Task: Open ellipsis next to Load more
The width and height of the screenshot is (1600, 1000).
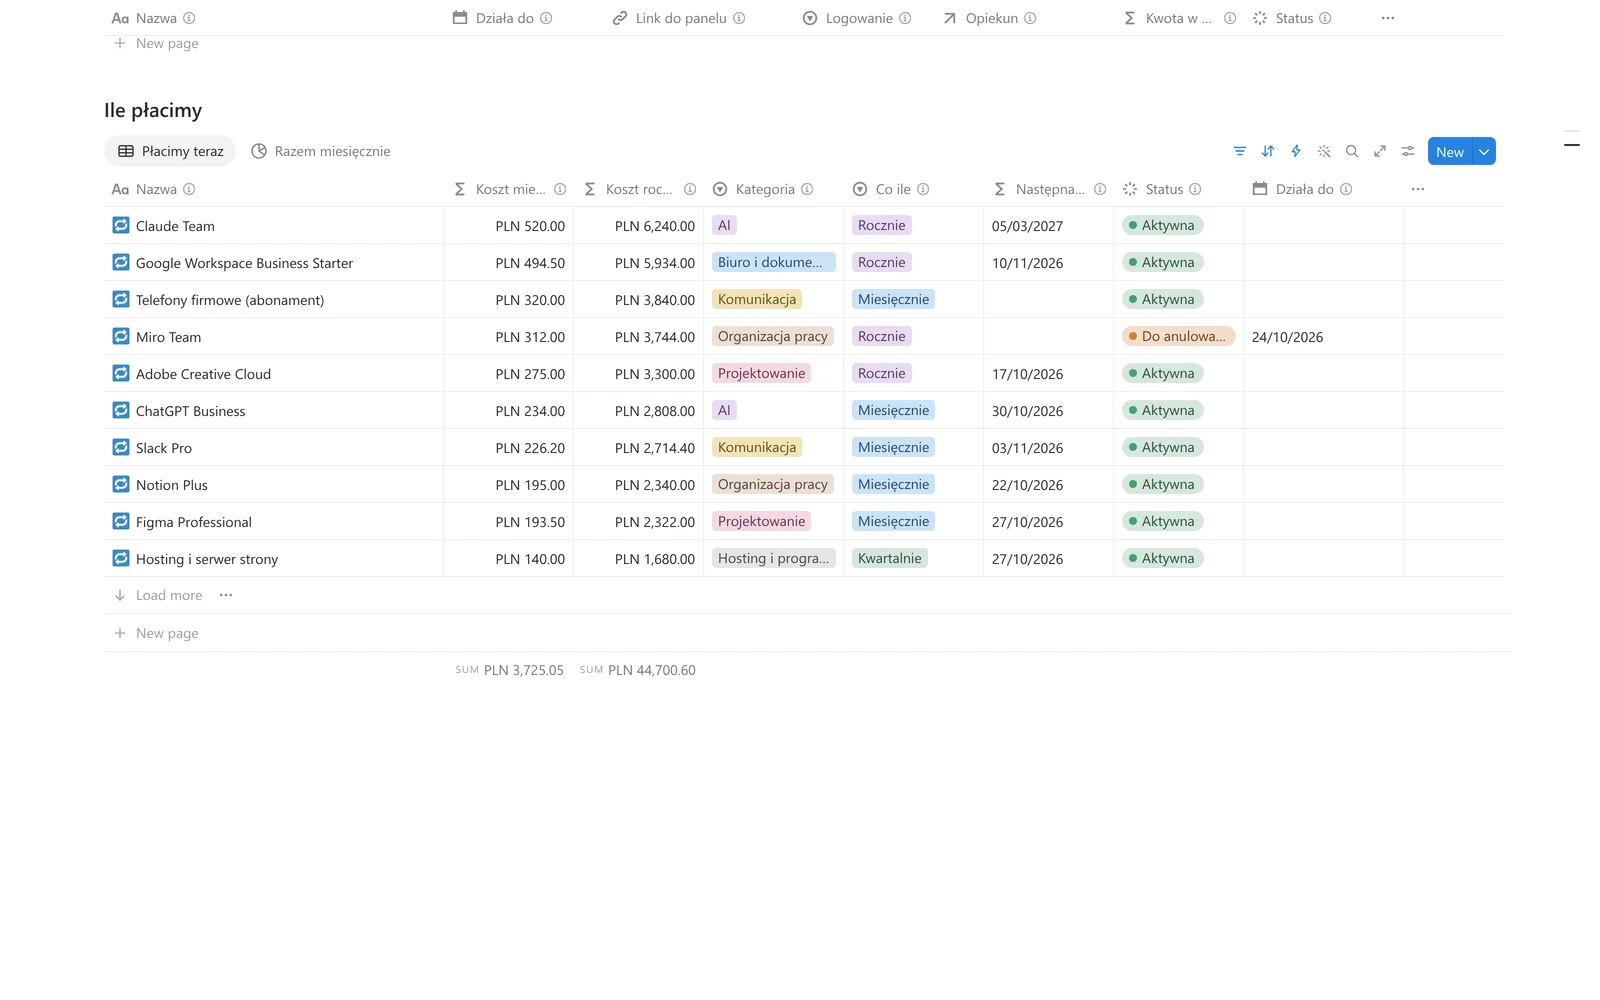Action: [x=226, y=595]
